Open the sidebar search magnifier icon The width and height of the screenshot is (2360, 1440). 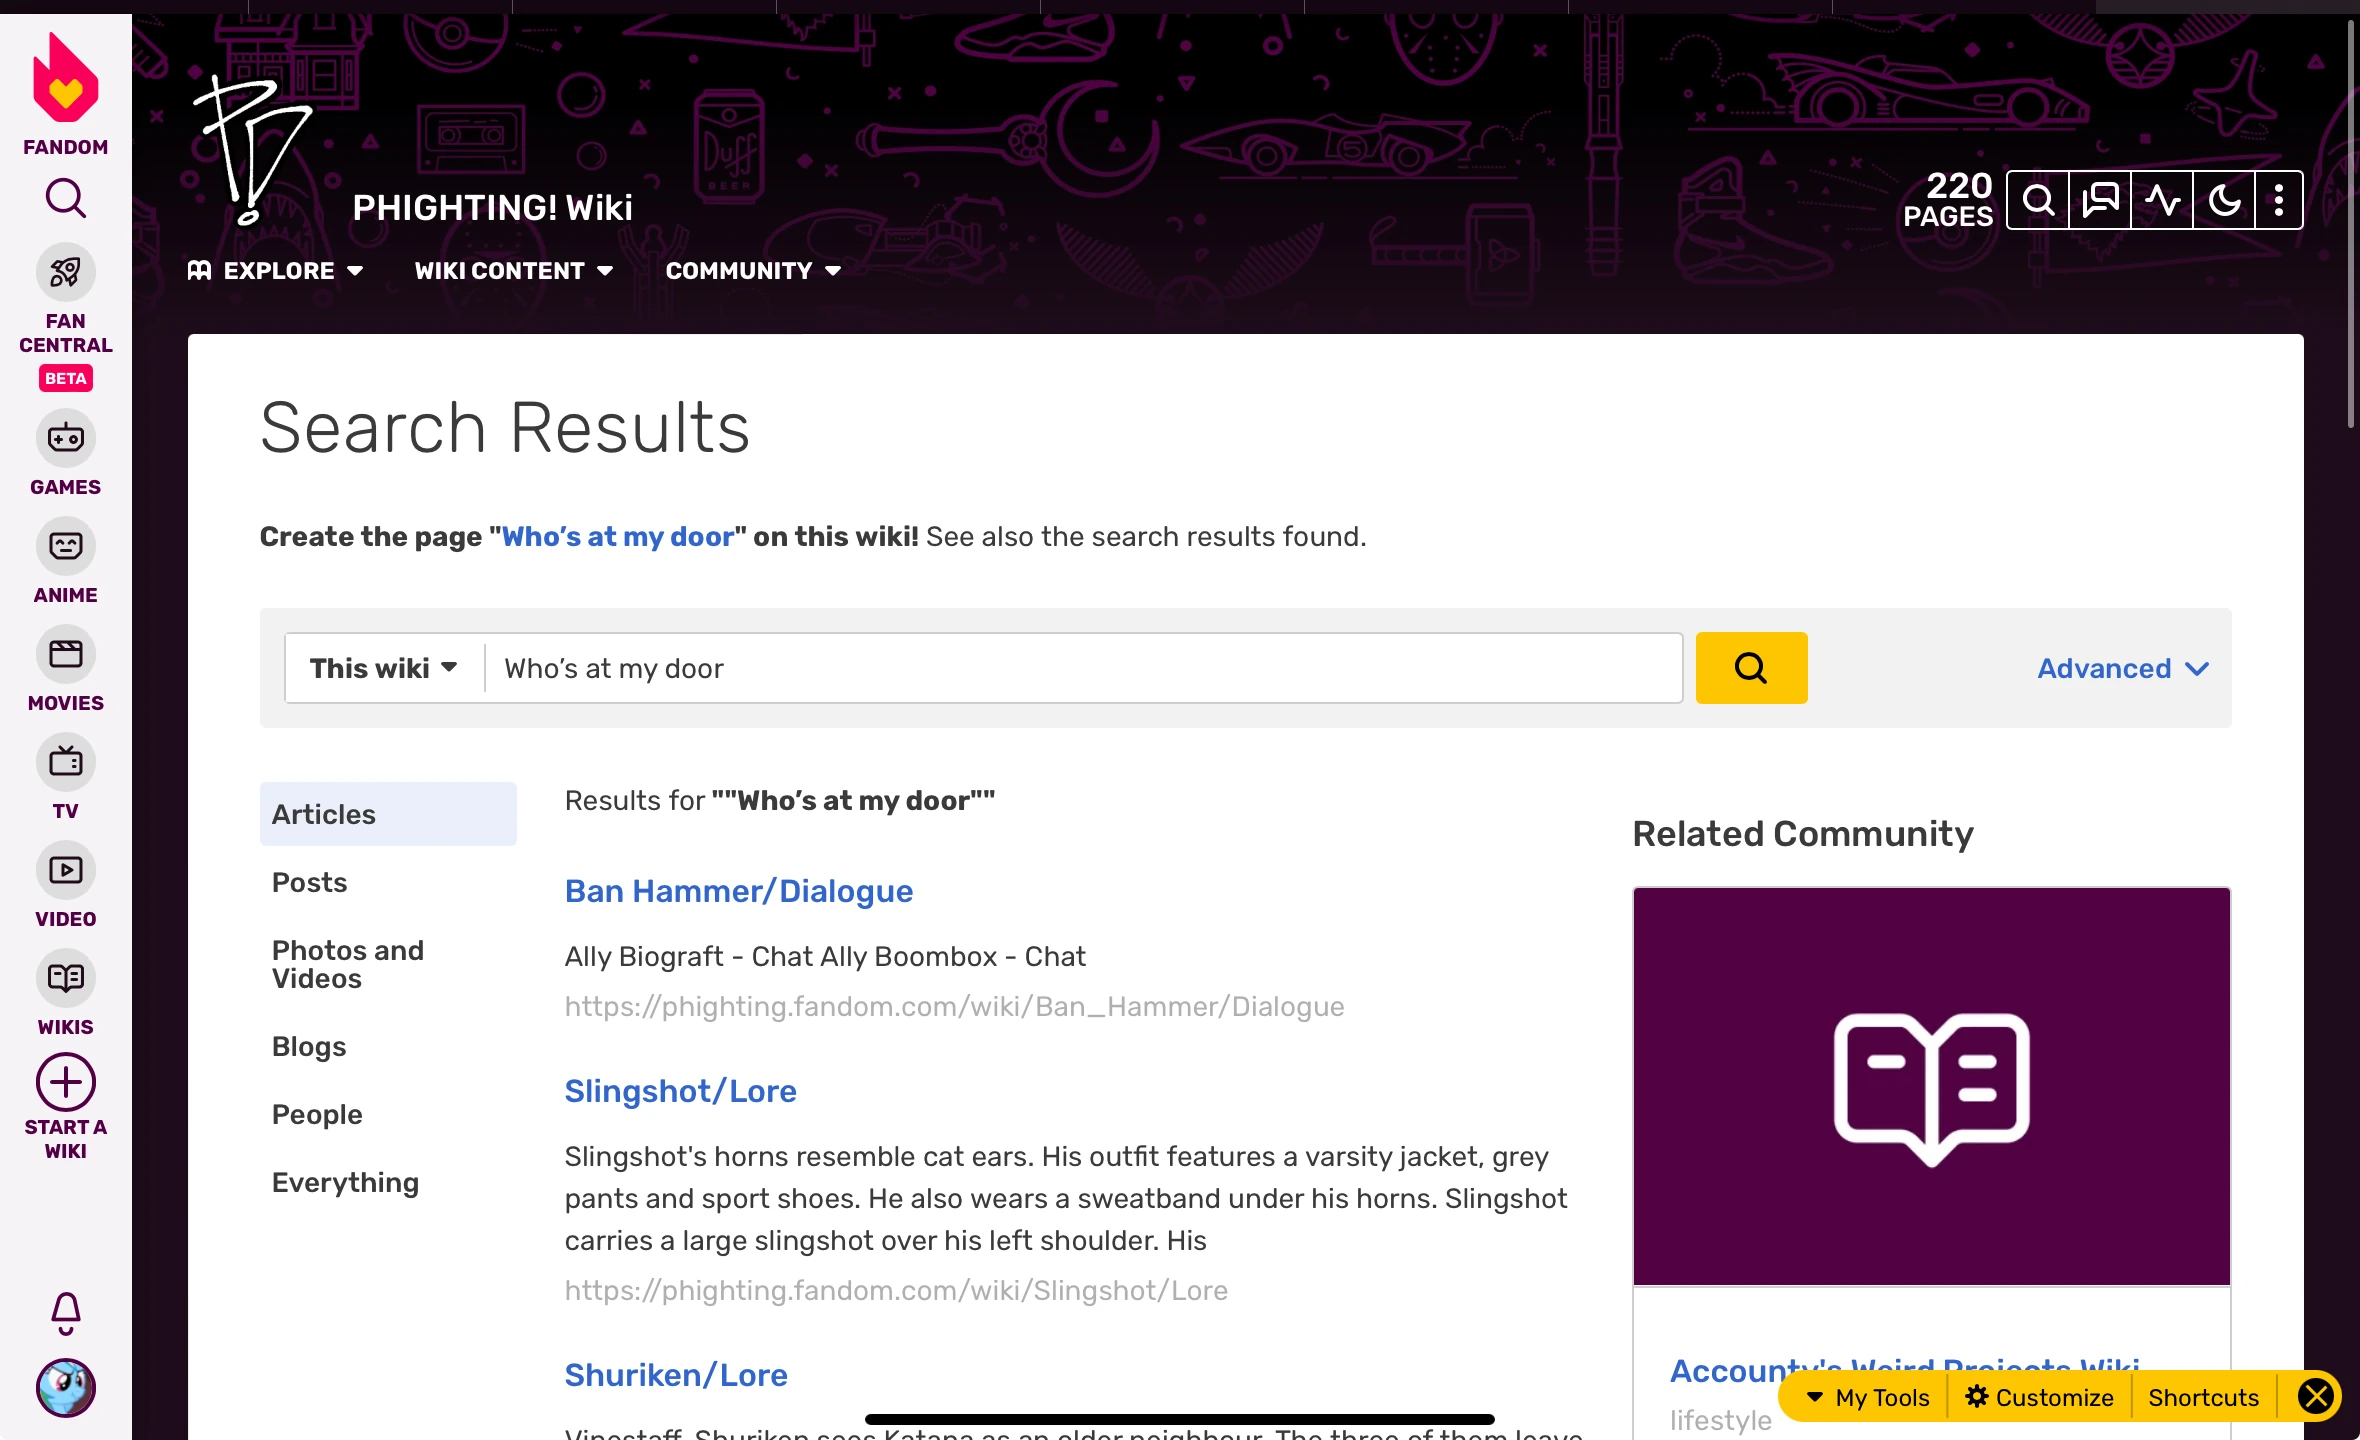tap(65, 198)
